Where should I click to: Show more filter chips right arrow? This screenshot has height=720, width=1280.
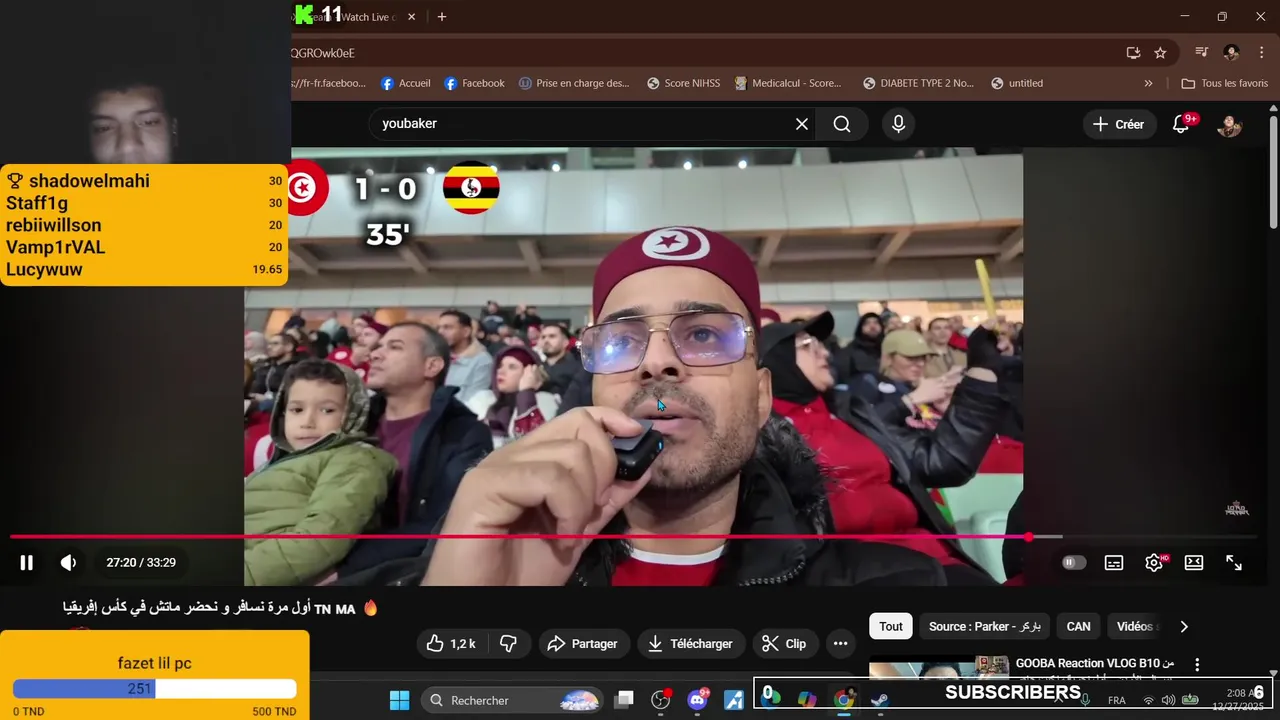coord(1184,627)
